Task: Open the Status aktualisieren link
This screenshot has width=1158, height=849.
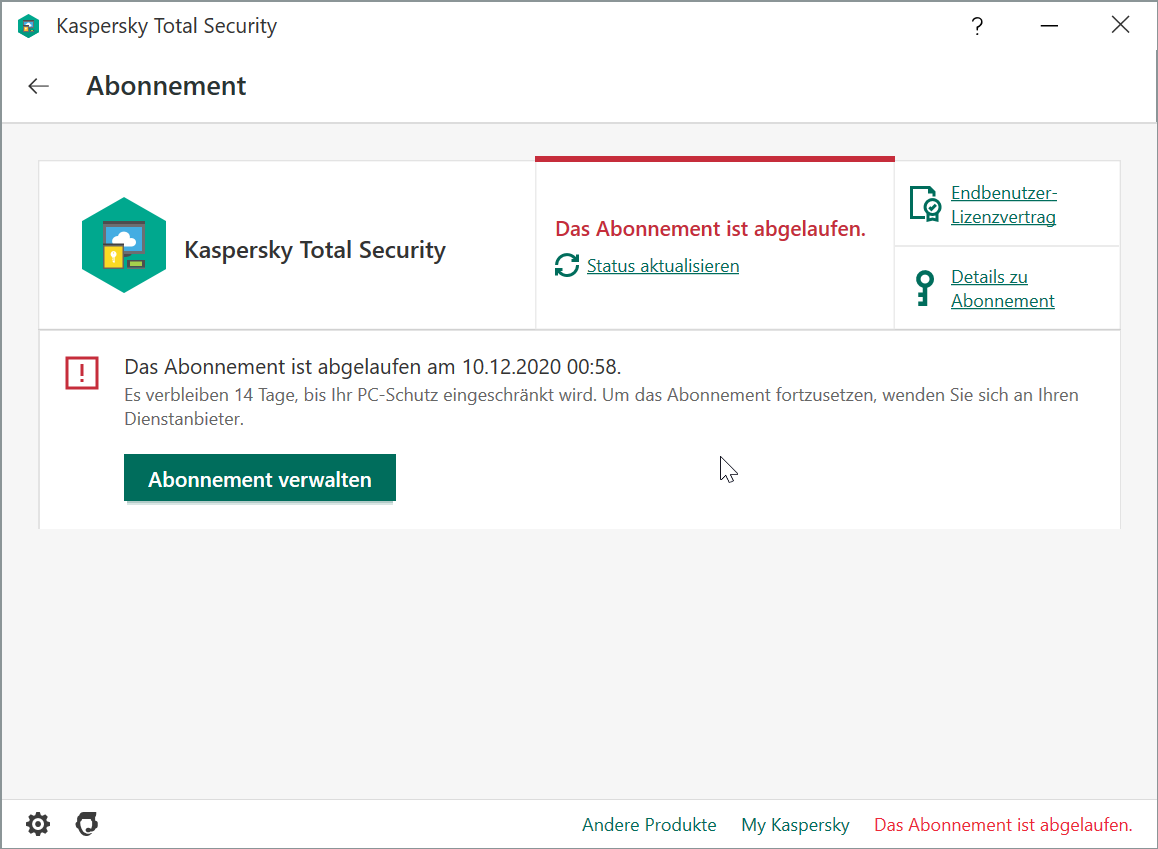Action: tap(662, 266)
